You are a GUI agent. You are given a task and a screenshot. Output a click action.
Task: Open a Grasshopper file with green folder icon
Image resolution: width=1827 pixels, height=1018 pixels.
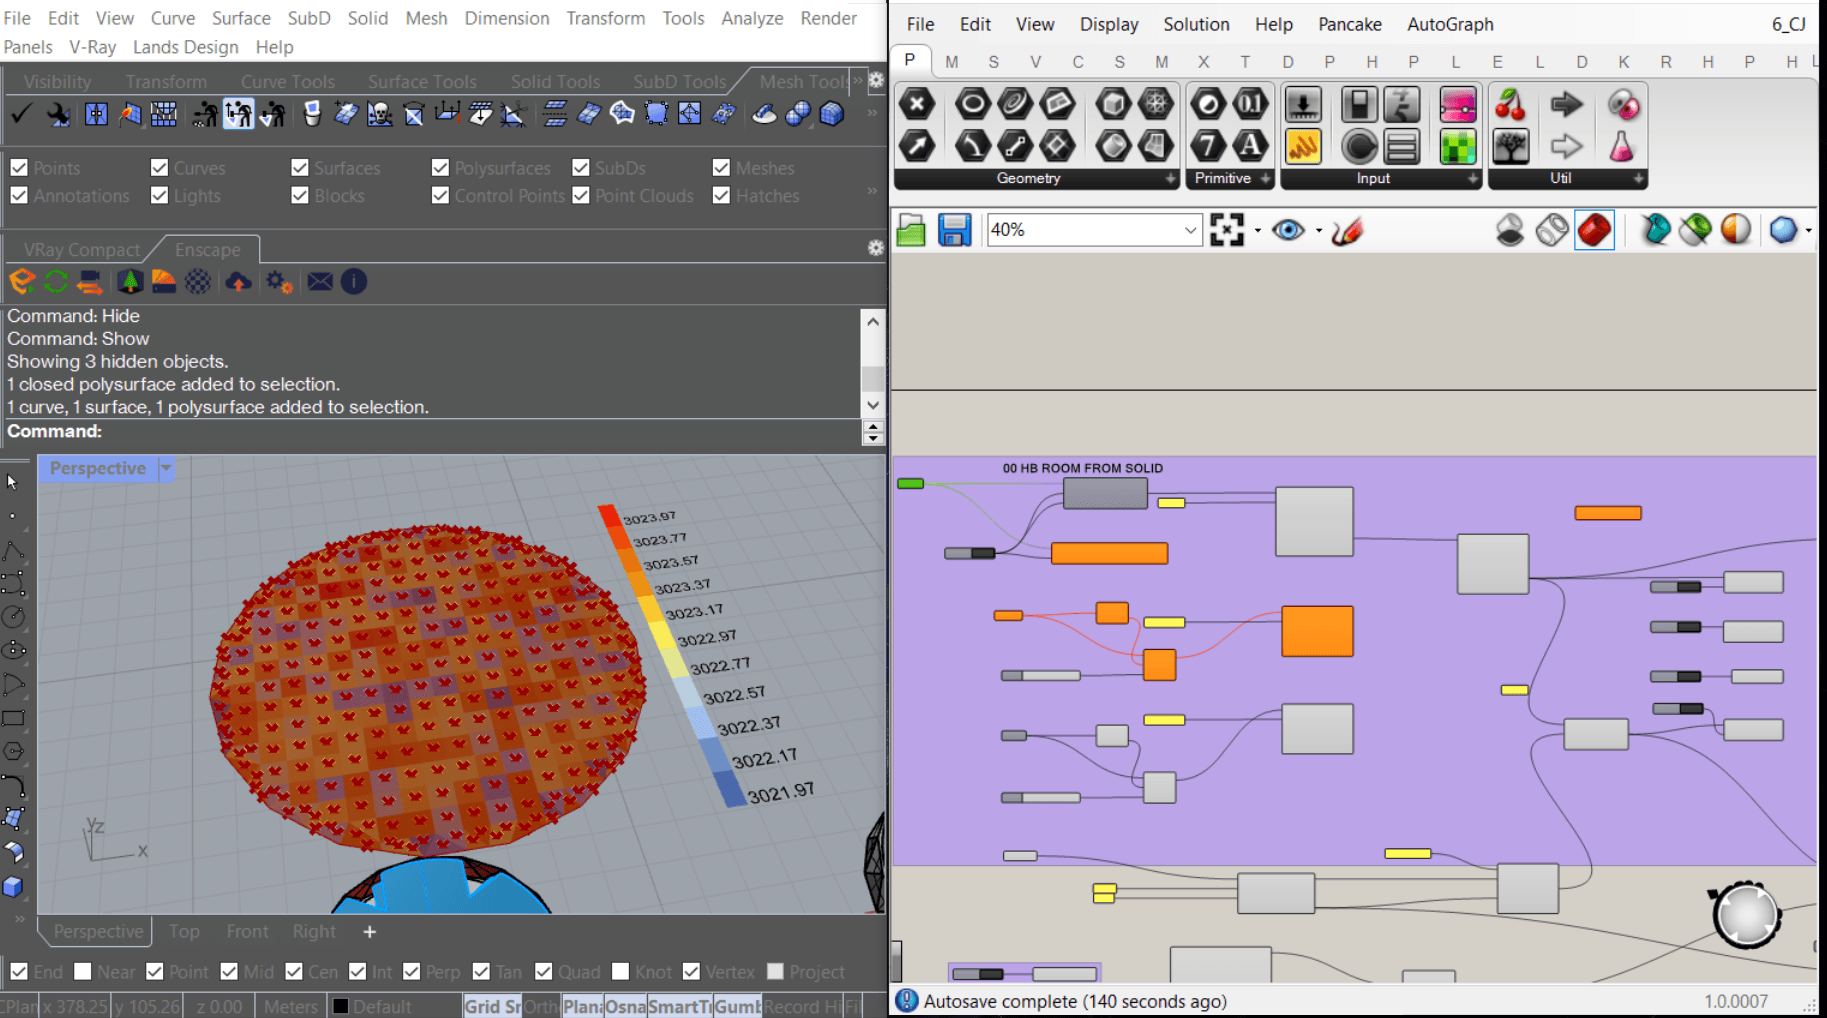[911, 230]
